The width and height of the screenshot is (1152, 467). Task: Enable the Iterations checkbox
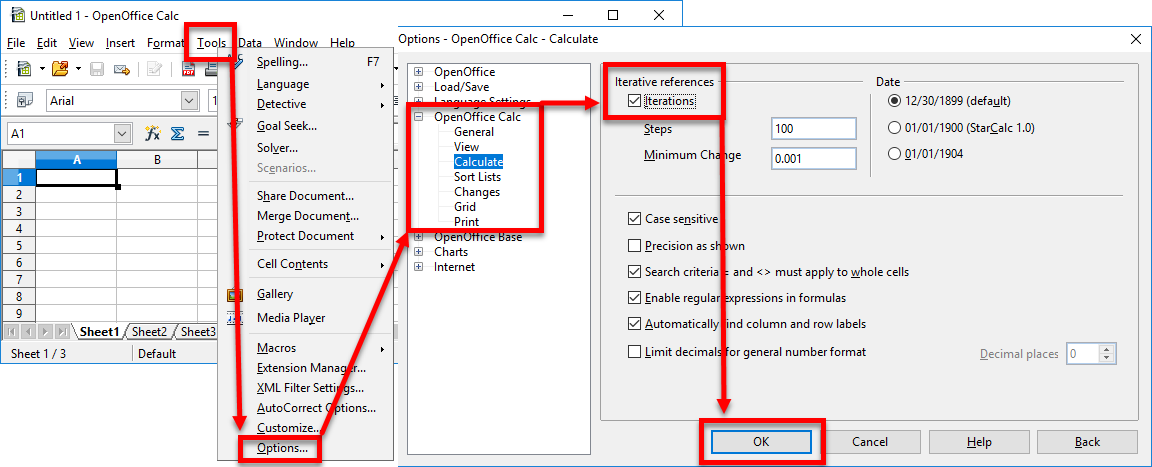tap(635, 101)
